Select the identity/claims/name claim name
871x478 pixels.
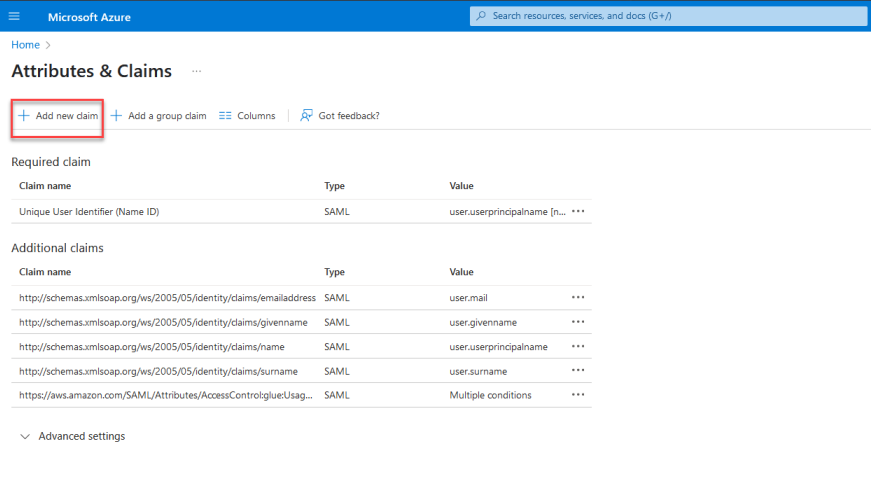pos(152,346)
